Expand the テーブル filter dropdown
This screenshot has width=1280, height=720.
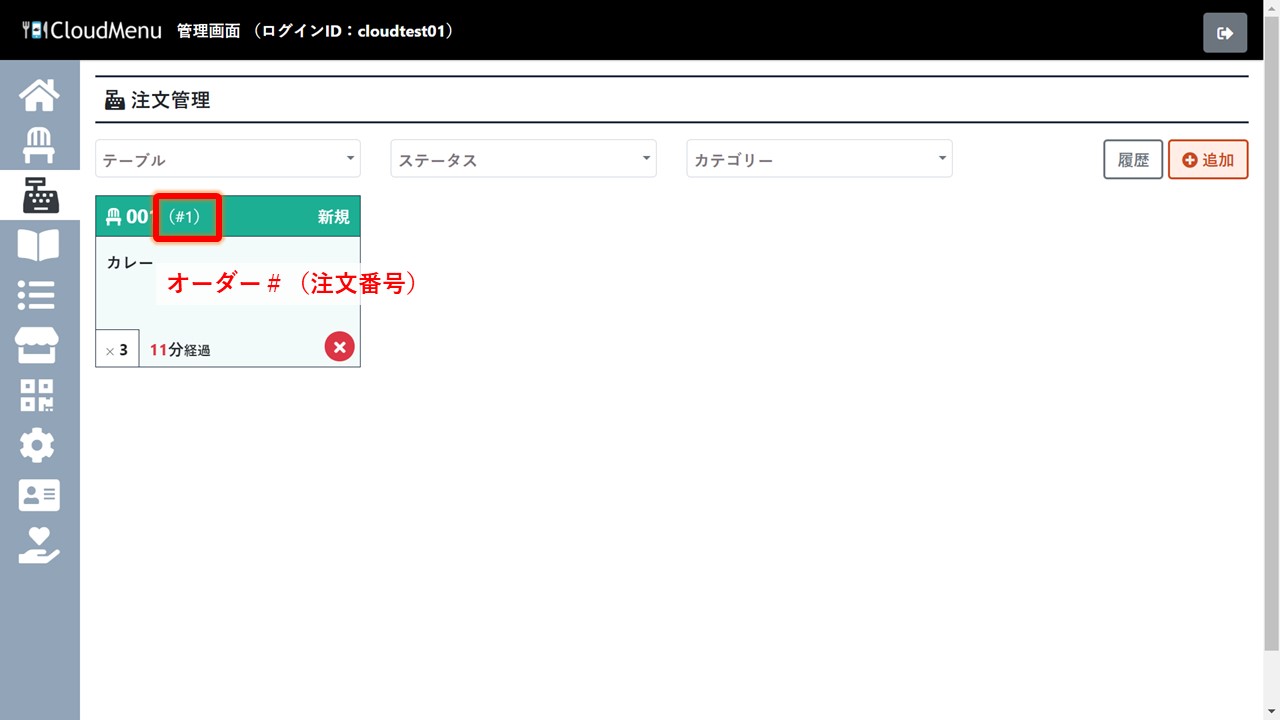pyautogui.click(x=228, y=159)
